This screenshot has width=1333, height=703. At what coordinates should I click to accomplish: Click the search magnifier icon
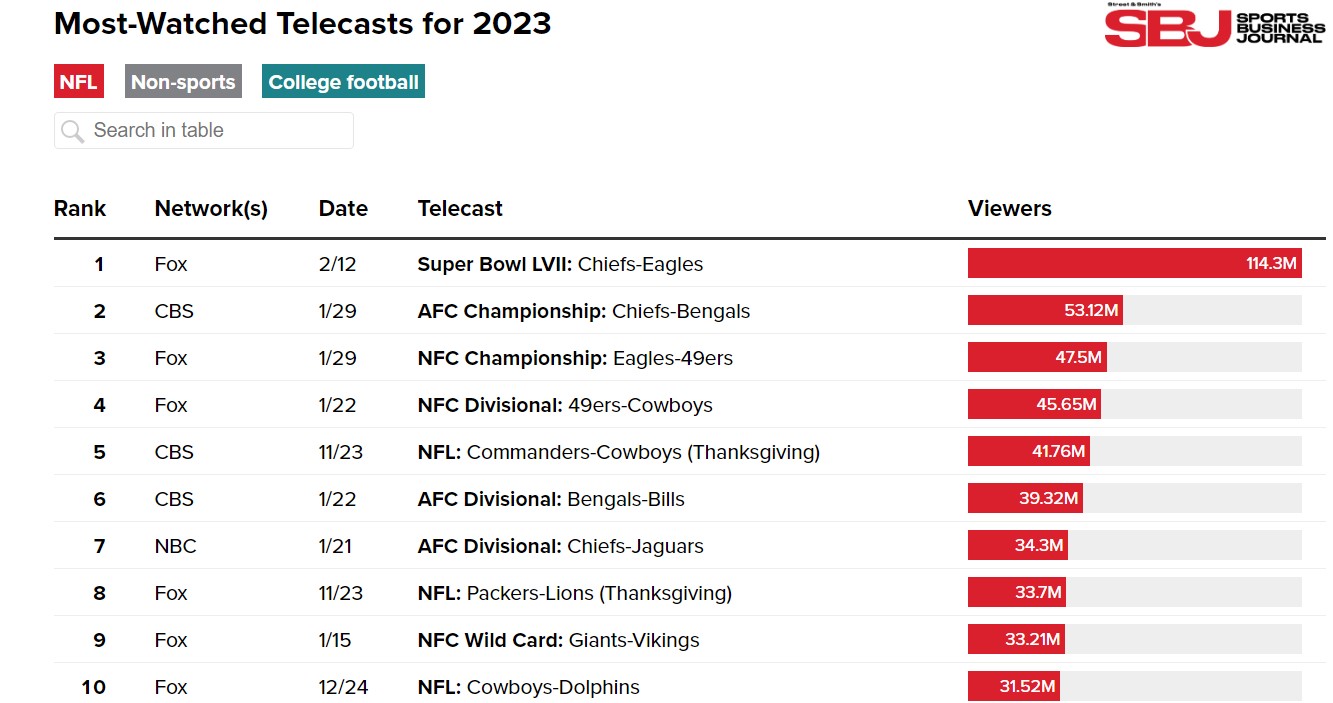point(72,131)
